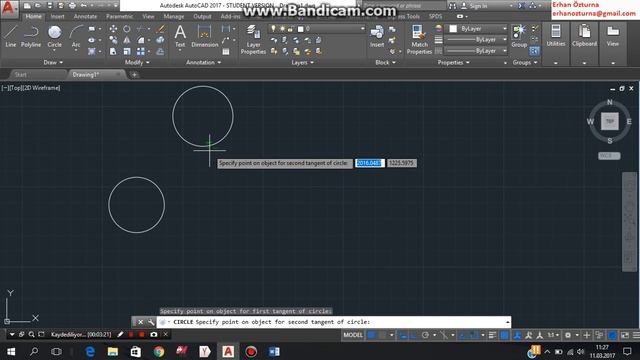Image resolution: width=640 pixels, height=360 pixels.
Task: Expand the Layers panel
Action: coord(302,62)
